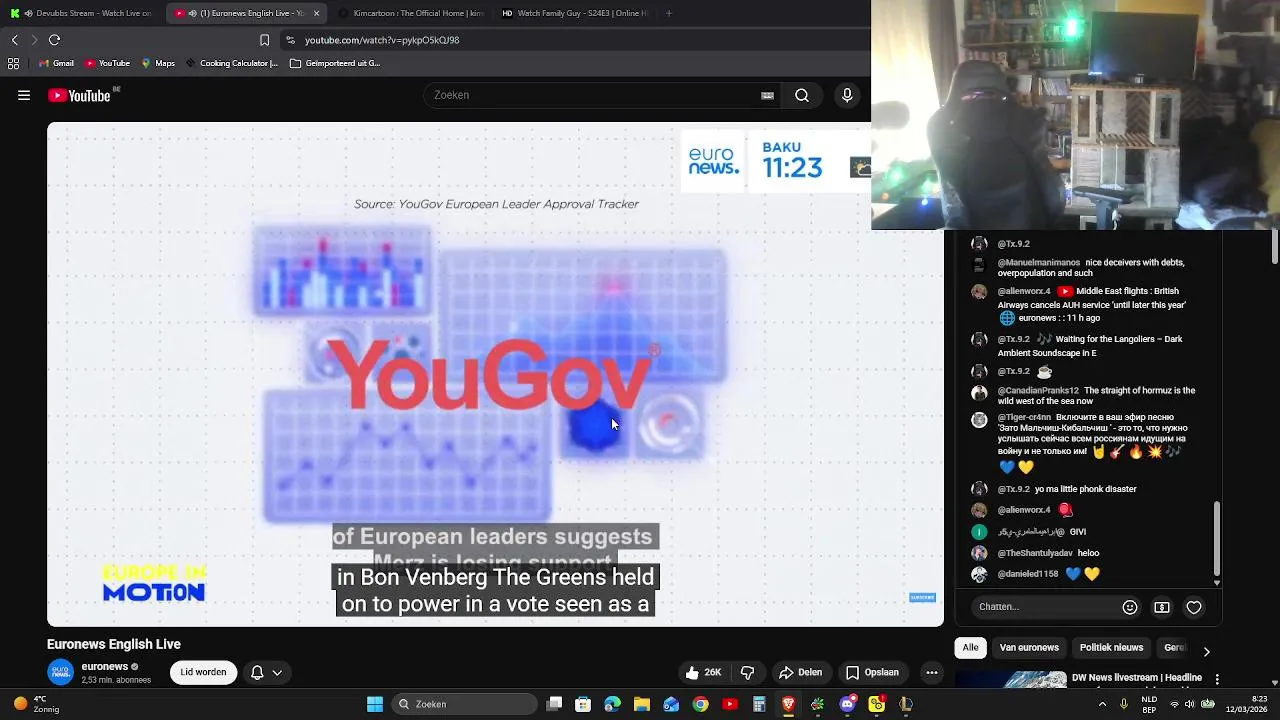1280x720 pixels.
Task: Select the Politiek nieuws filter chip
Action: [x=1111, y=648]
